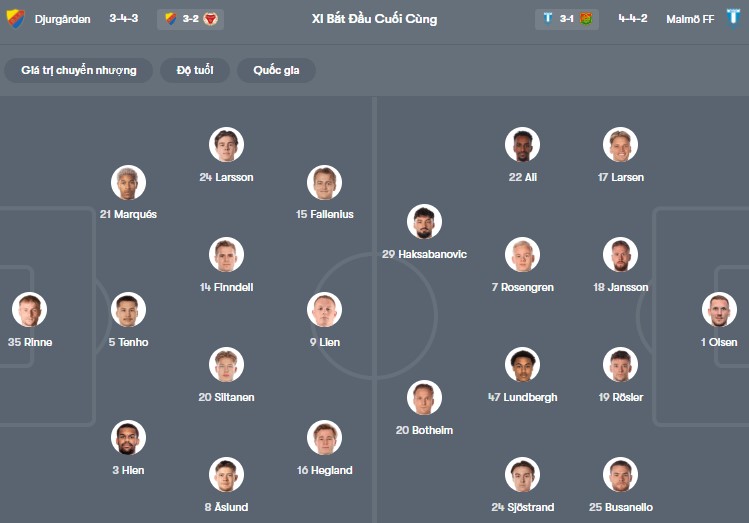Viewport: 749px width, 523px height.
Task: Toggle the Quốc gia filter chip
Action: [276, 70]
